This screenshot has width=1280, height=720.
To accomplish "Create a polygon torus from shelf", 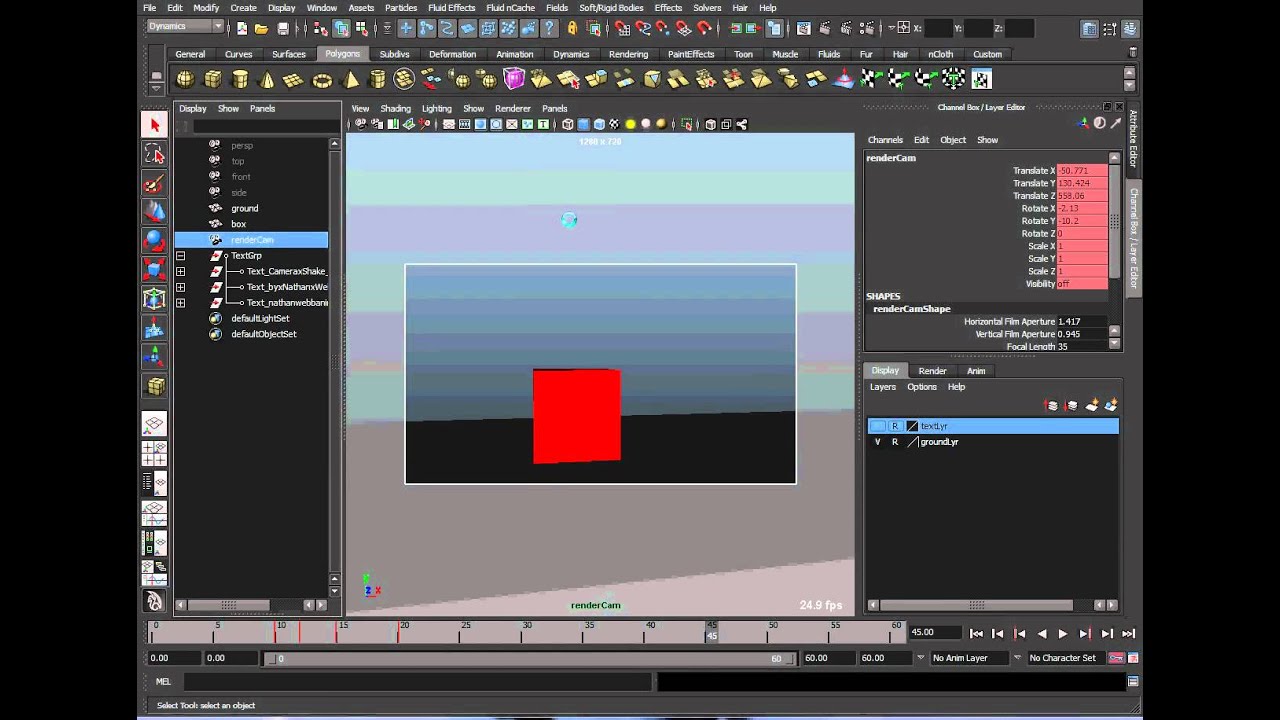I will (x=322, y=79).
